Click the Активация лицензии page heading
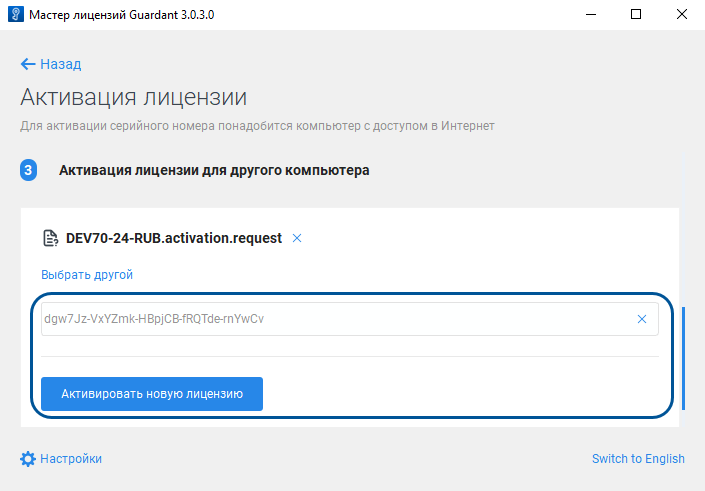The width and height of the screenshot is (705, 491). pyautogui.click(x=133, y=98)
